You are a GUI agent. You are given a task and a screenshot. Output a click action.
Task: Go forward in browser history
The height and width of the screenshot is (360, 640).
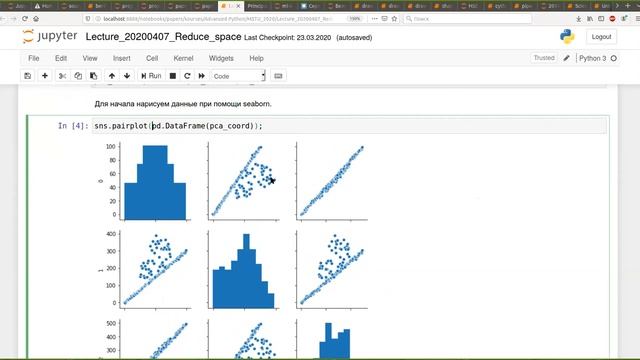click(13, 19)
